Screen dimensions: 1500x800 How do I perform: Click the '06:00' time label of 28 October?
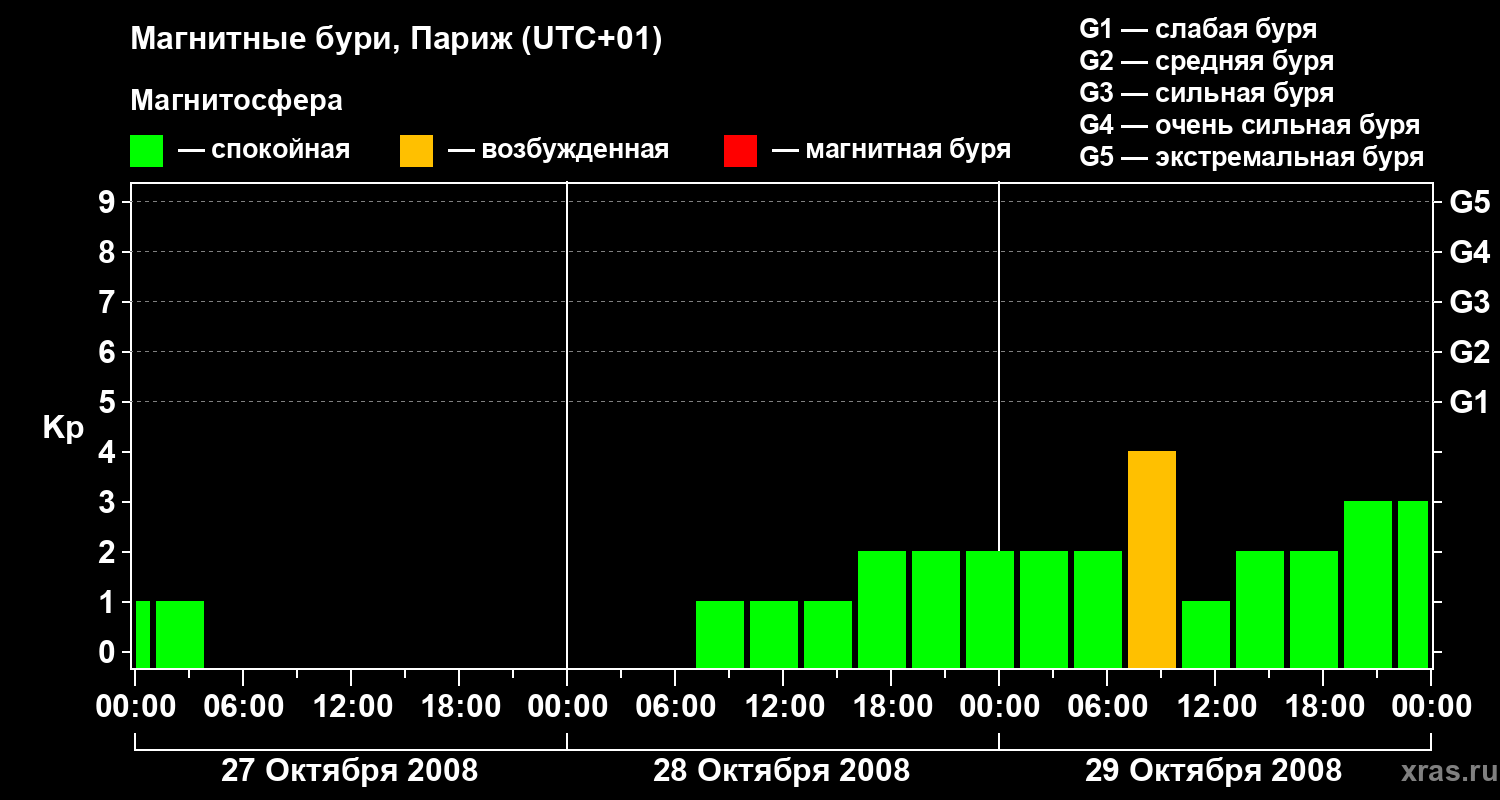(675, 706)
